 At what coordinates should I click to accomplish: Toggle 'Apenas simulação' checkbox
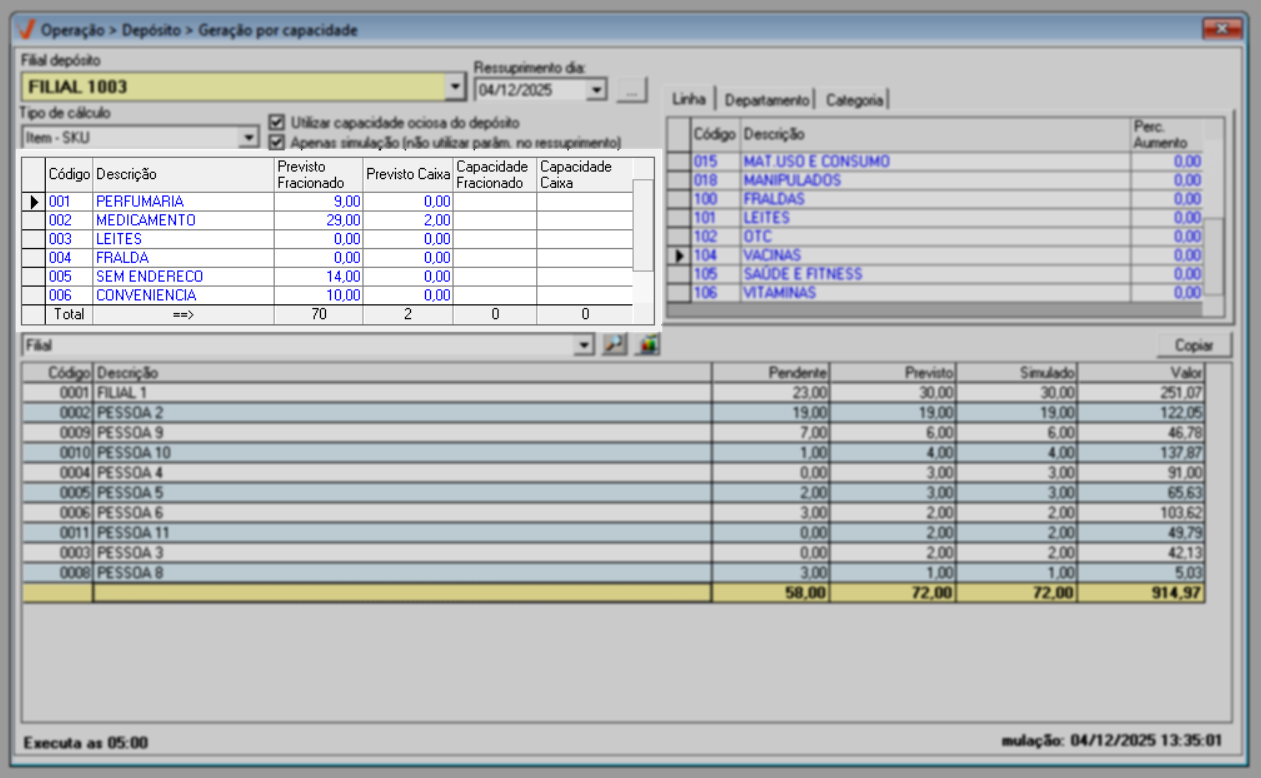[277, 142]
